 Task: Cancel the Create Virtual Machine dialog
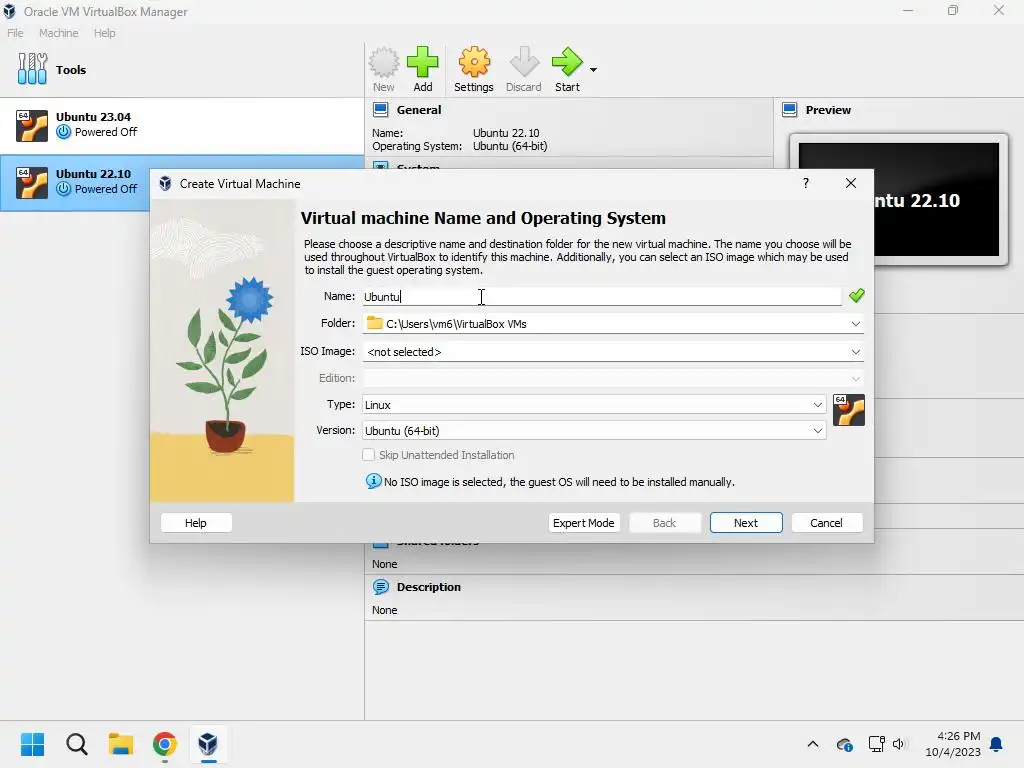click(826, 523)
